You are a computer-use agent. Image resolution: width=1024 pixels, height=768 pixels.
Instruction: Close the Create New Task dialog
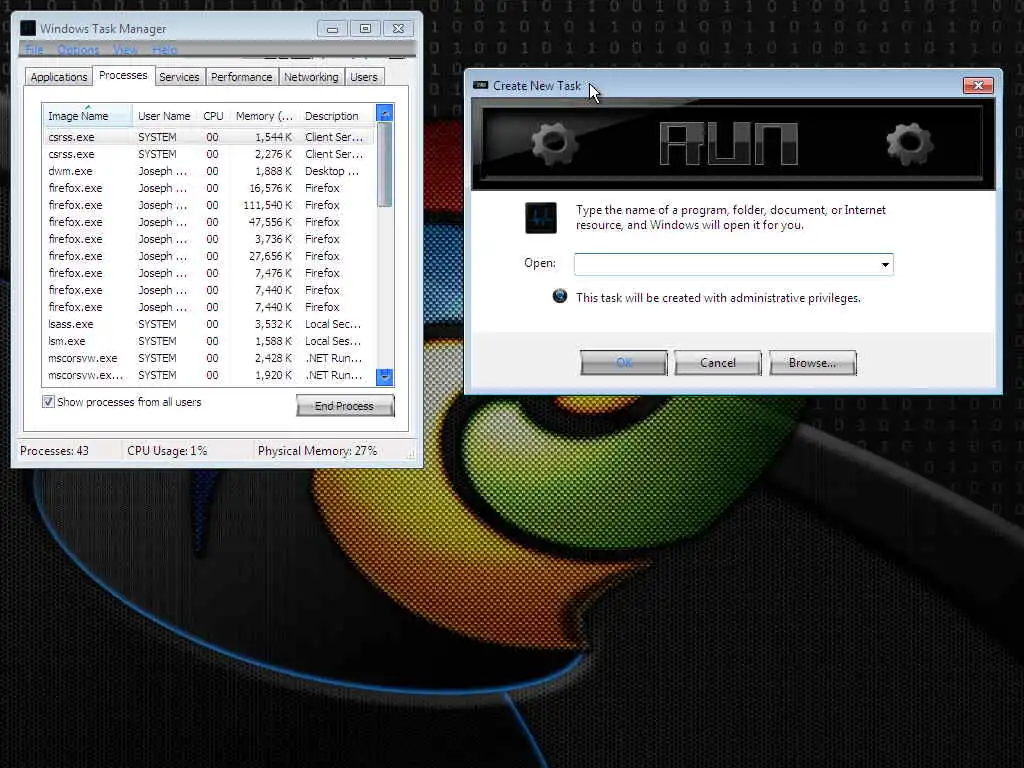coord(978,85)
